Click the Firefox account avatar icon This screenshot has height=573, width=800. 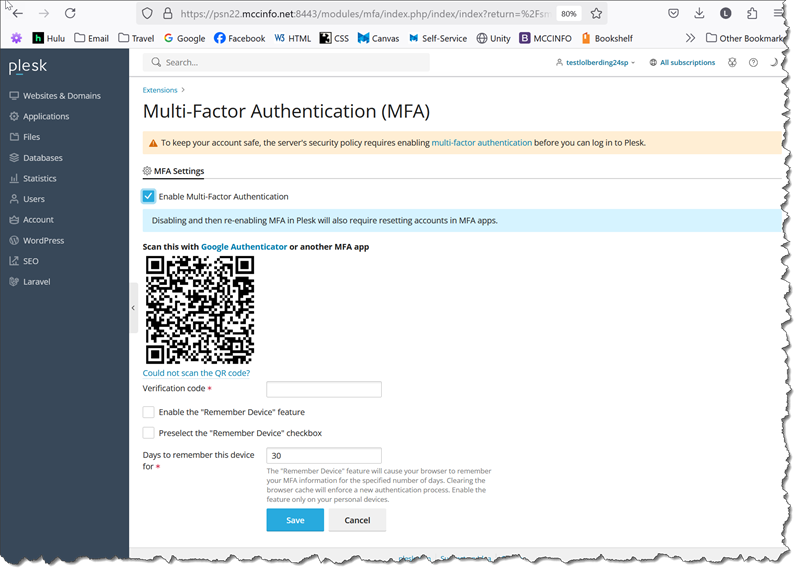[x=726, y=14]
